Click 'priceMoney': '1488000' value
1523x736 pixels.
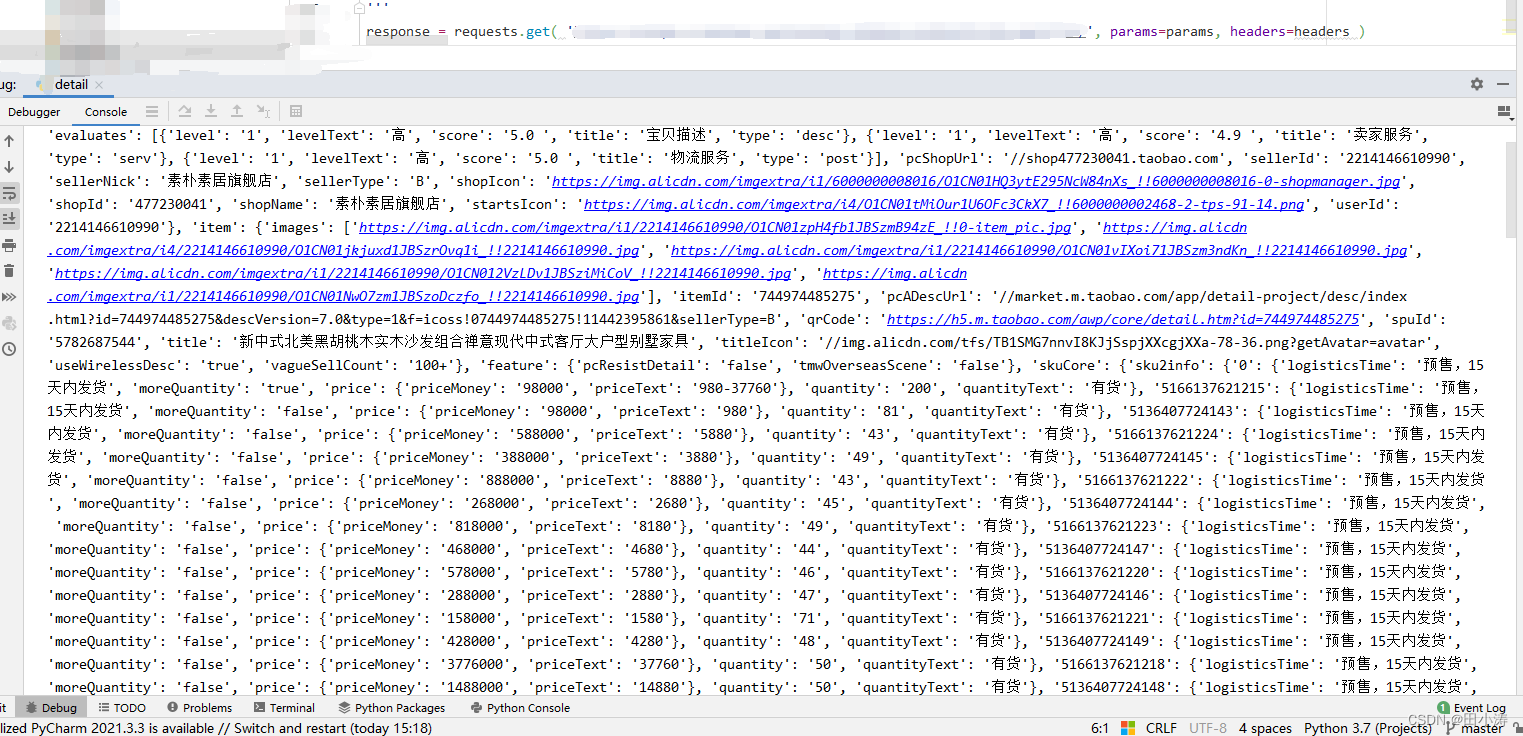tap(423, 687)
